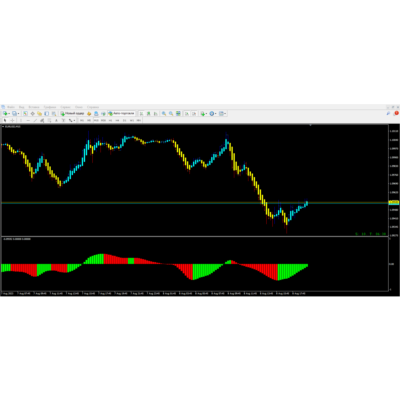Switch chart to candlestick mode

tap(149, 114)
